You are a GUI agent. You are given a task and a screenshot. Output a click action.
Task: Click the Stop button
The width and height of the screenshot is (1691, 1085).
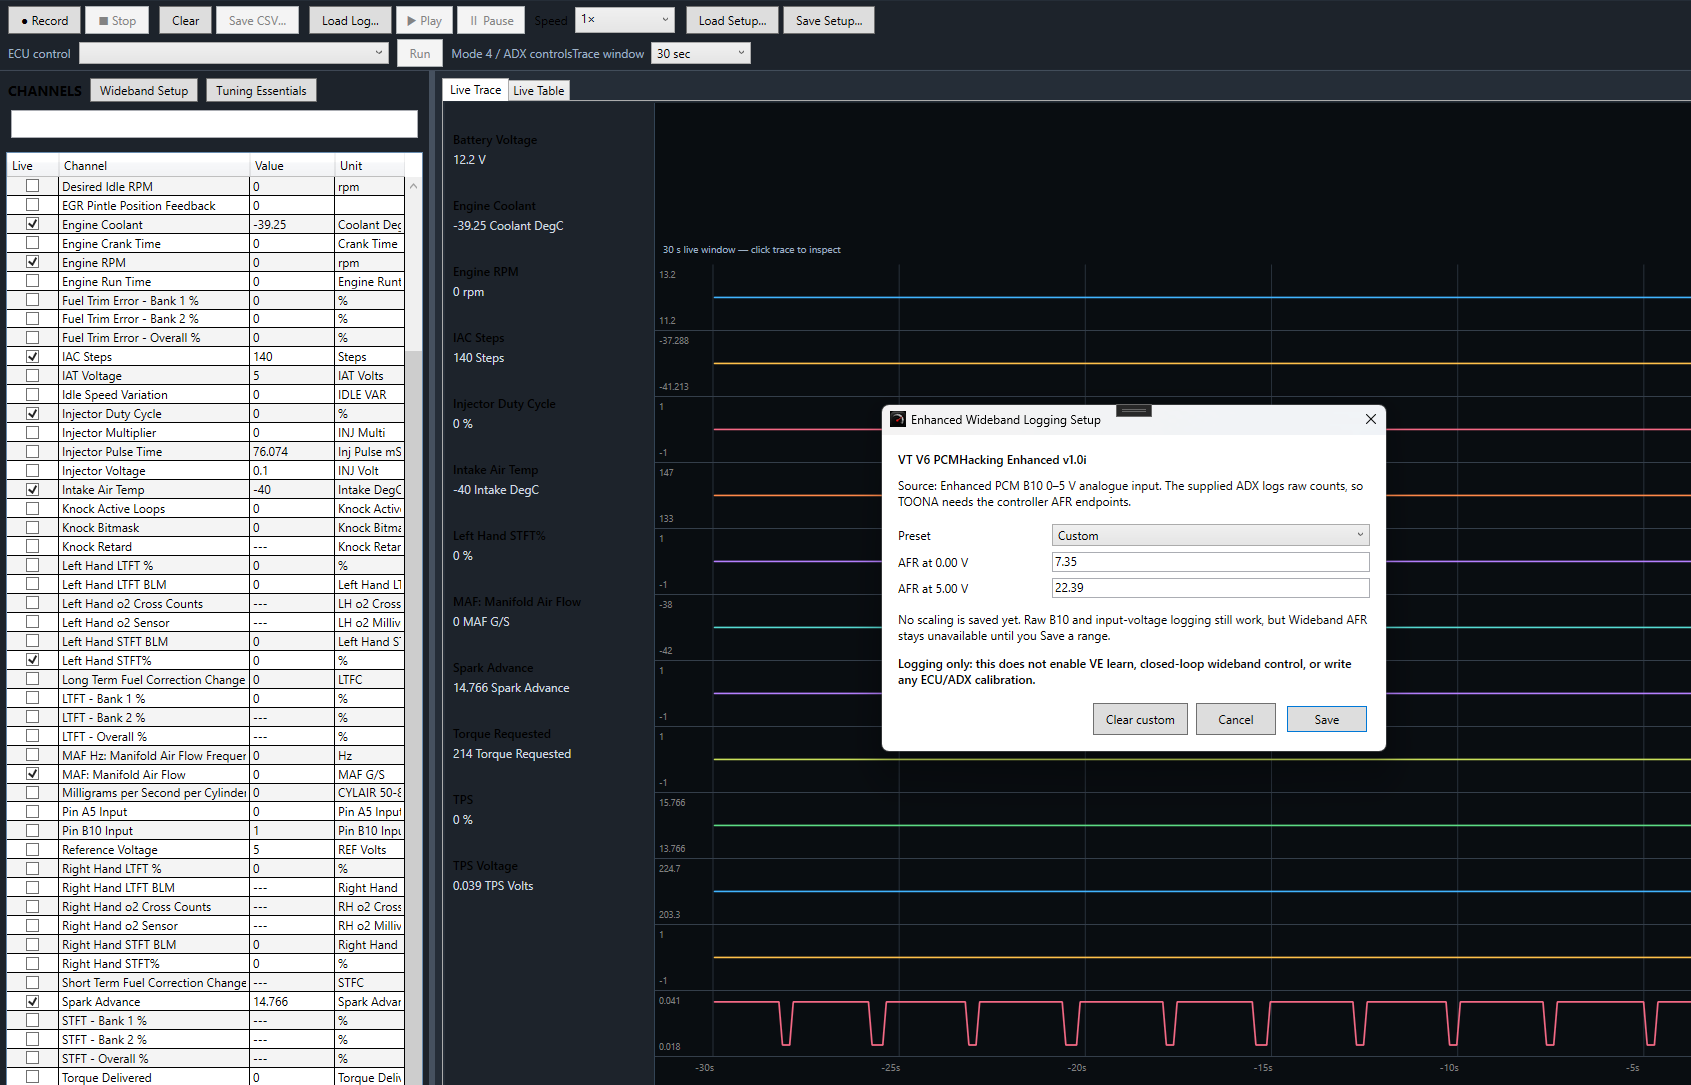point(117,20)
